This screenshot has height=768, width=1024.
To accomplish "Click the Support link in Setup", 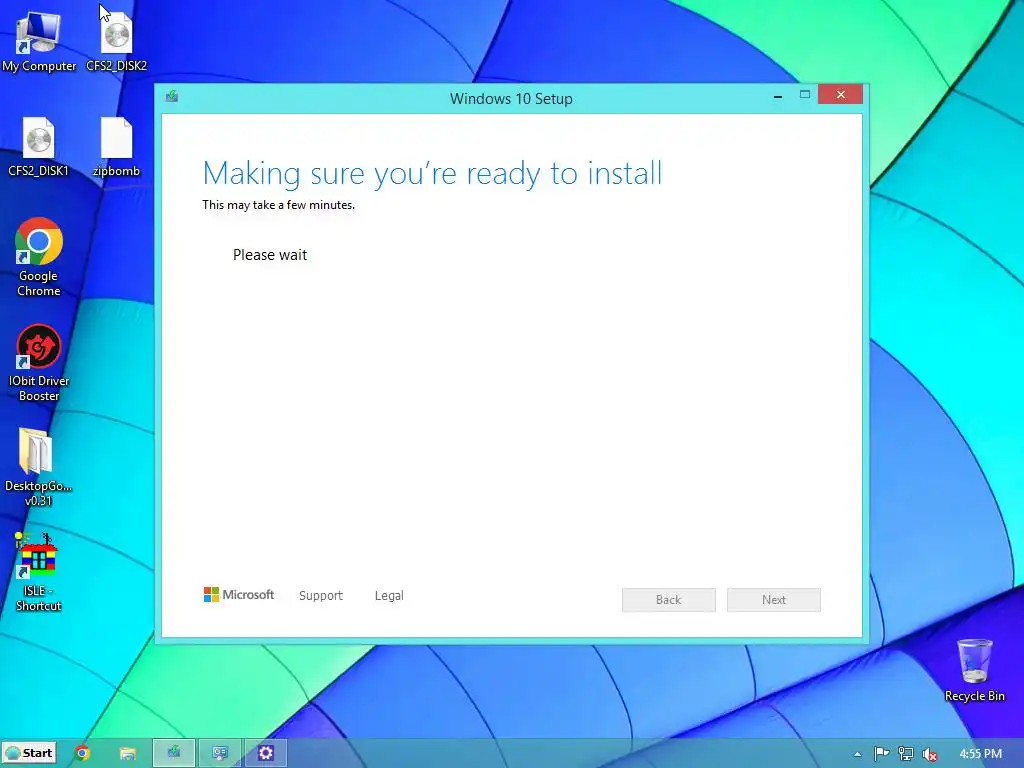I will pyautogui.click(x=321, y=596).
